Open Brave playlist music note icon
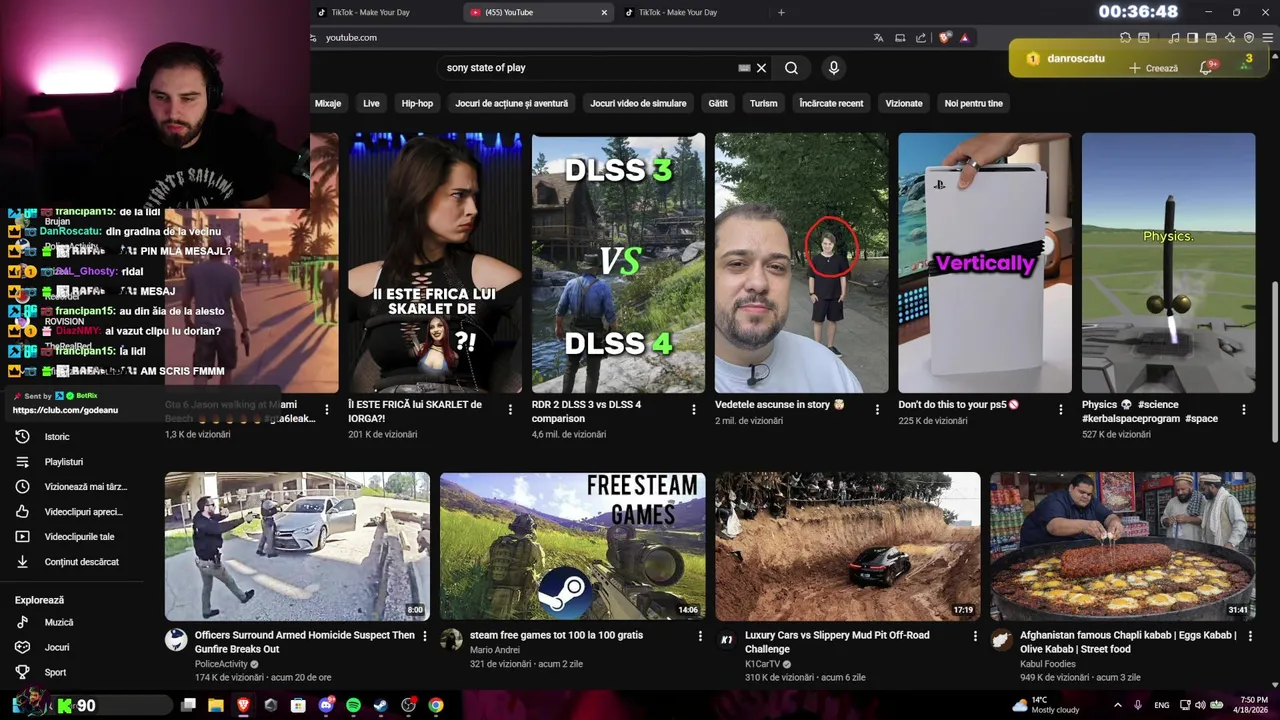 (1174, 38)
